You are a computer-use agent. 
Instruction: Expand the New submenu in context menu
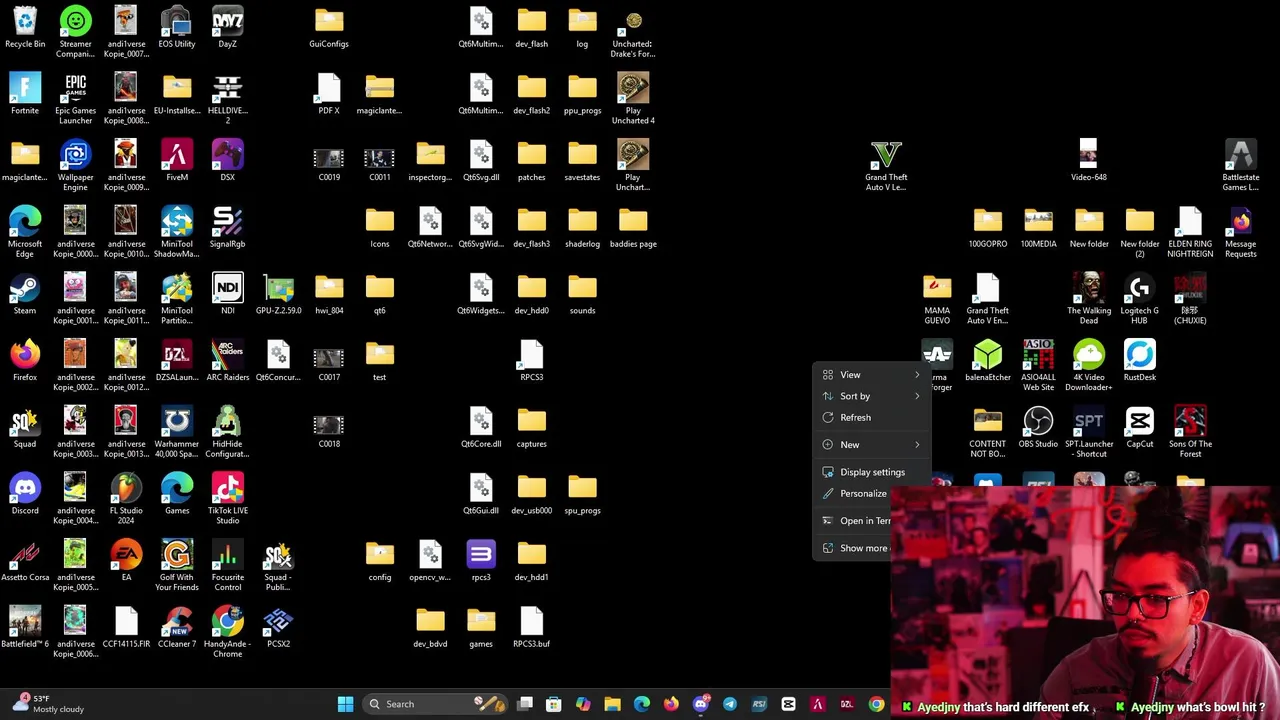[x=871, y=445]
